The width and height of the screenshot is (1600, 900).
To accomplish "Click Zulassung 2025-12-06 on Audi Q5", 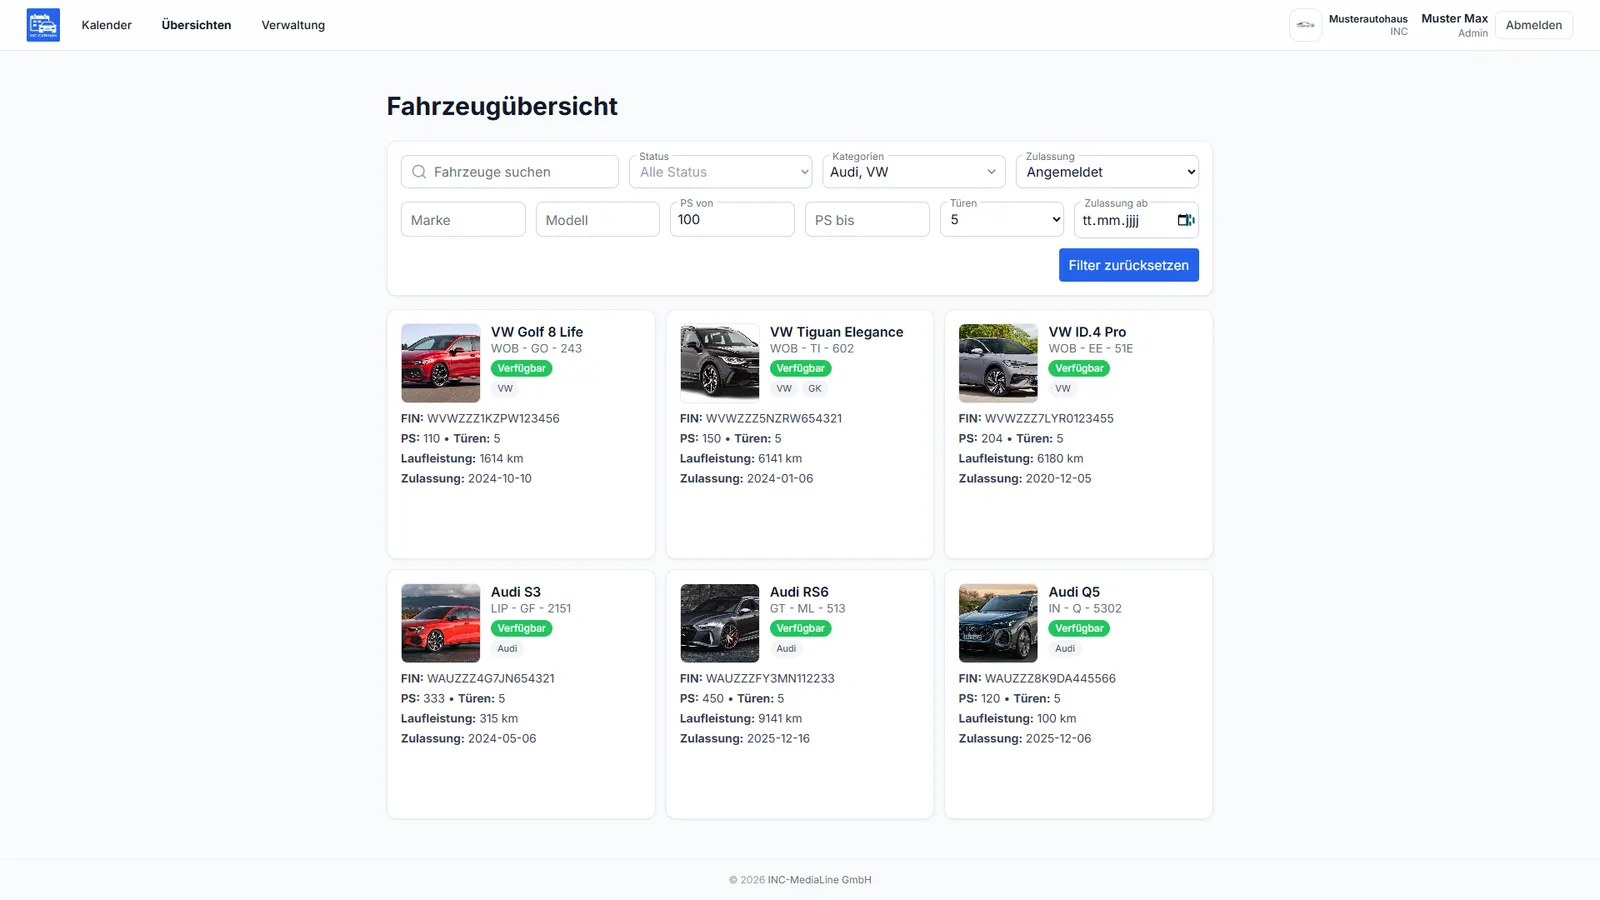I will pyautogui.click(x=1025, y=739).
